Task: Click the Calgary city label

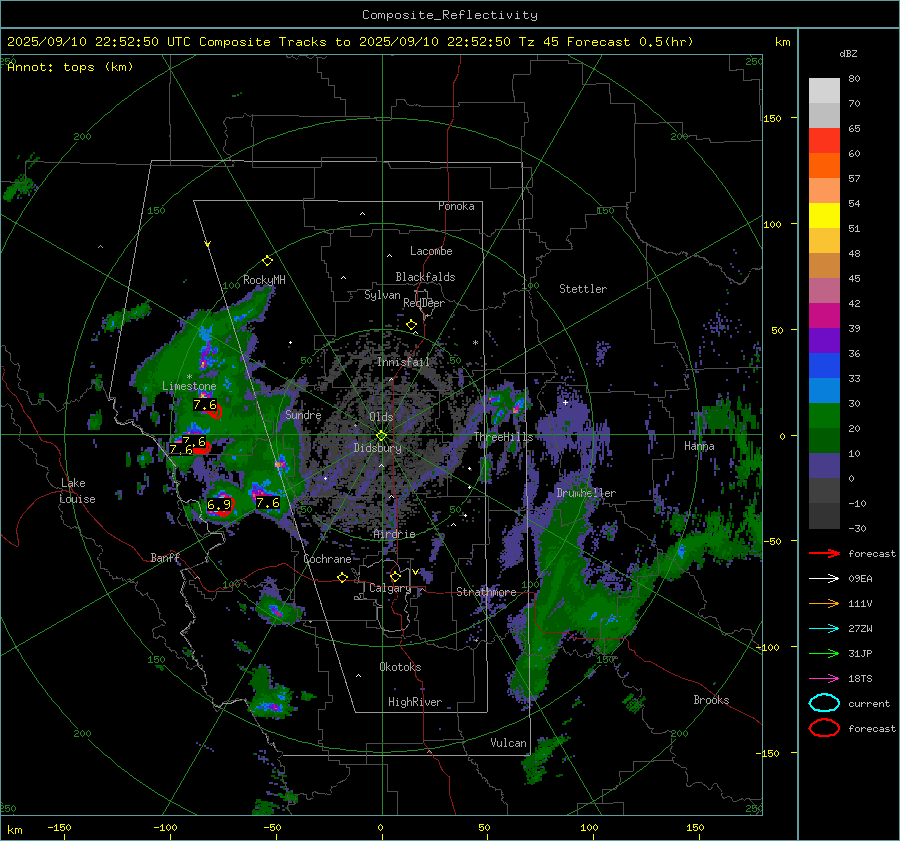Action: point(390,588)
